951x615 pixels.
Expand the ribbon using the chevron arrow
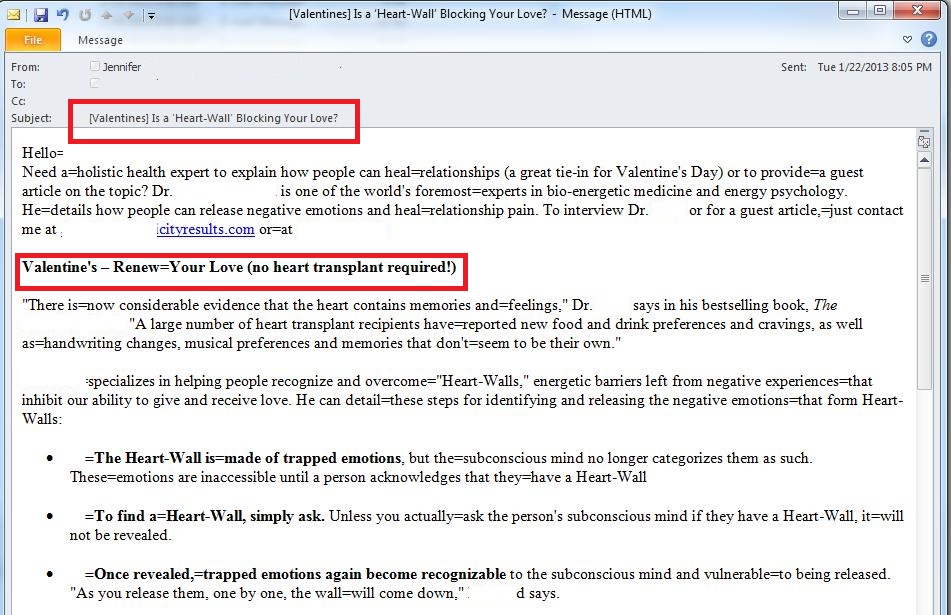click(907, 40)
